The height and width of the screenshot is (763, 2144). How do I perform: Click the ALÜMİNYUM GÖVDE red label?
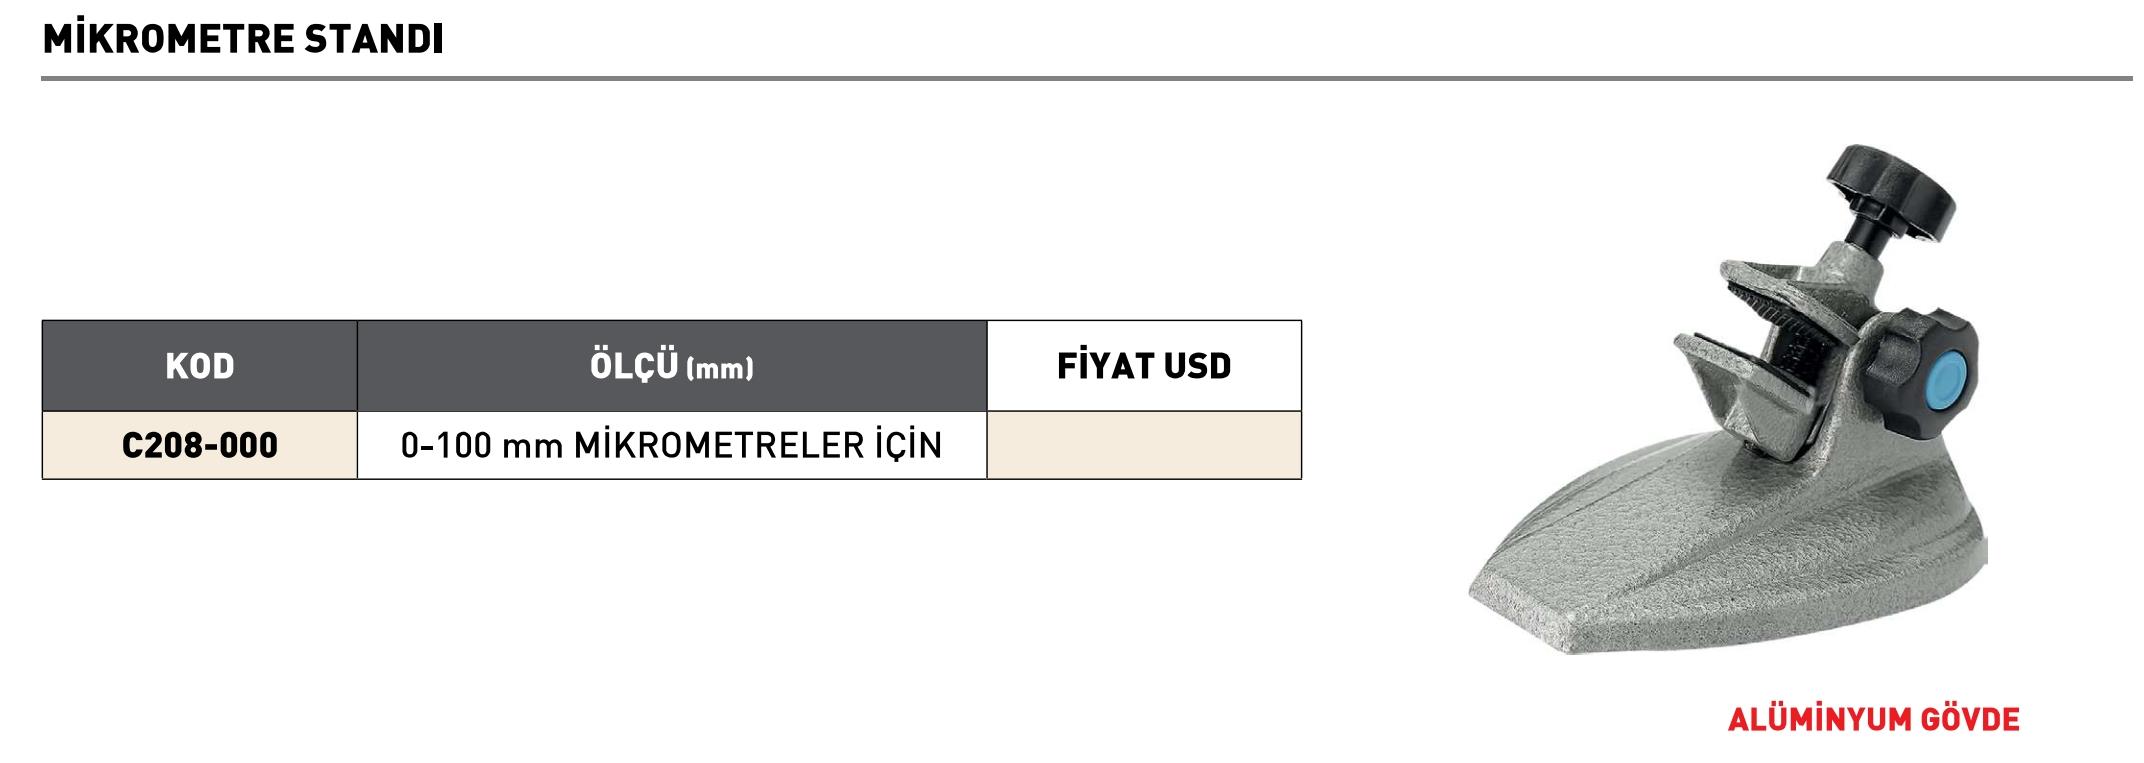(1873, 720)
